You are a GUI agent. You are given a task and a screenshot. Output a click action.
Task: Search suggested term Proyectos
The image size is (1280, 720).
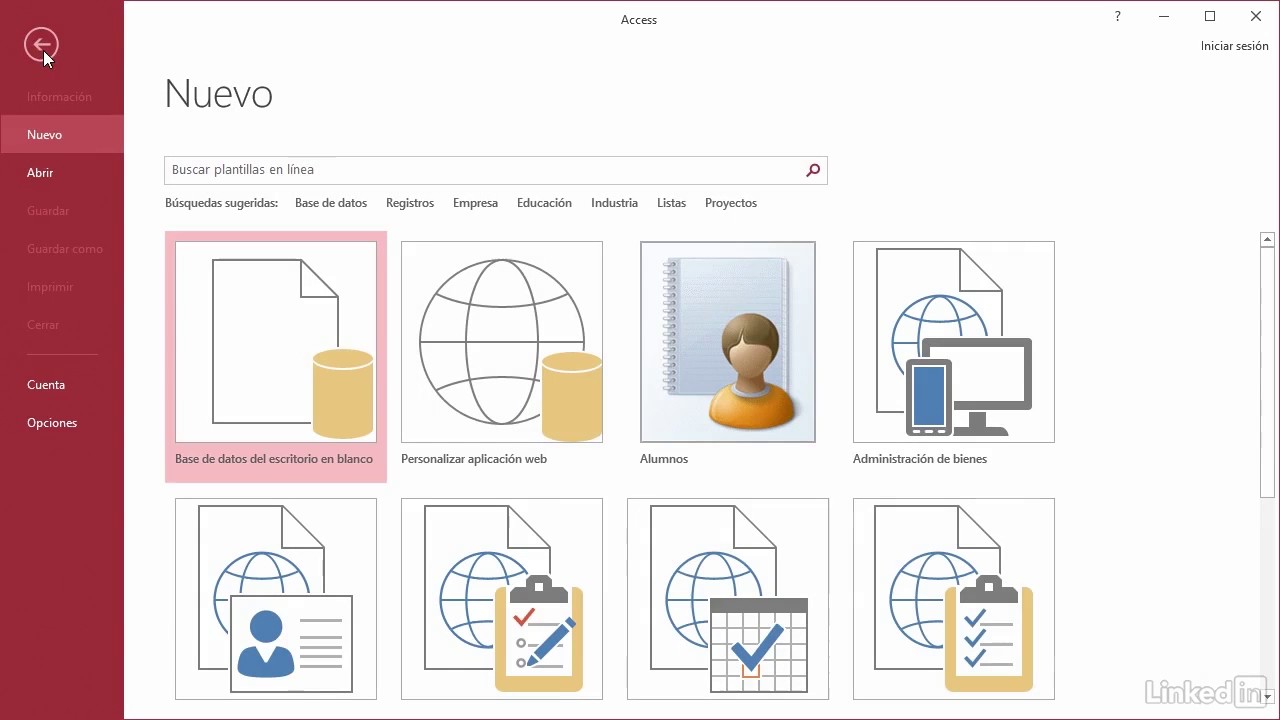(731, 203)
